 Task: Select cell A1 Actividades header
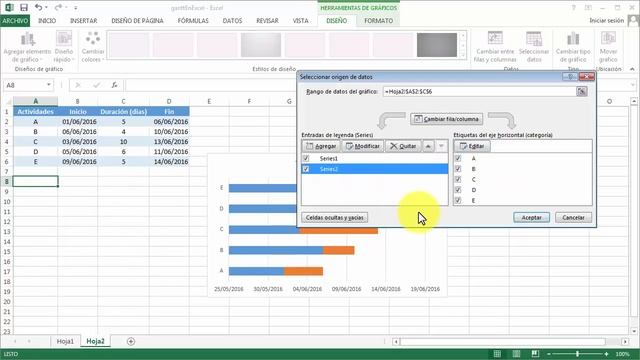(x=36, y=111)
